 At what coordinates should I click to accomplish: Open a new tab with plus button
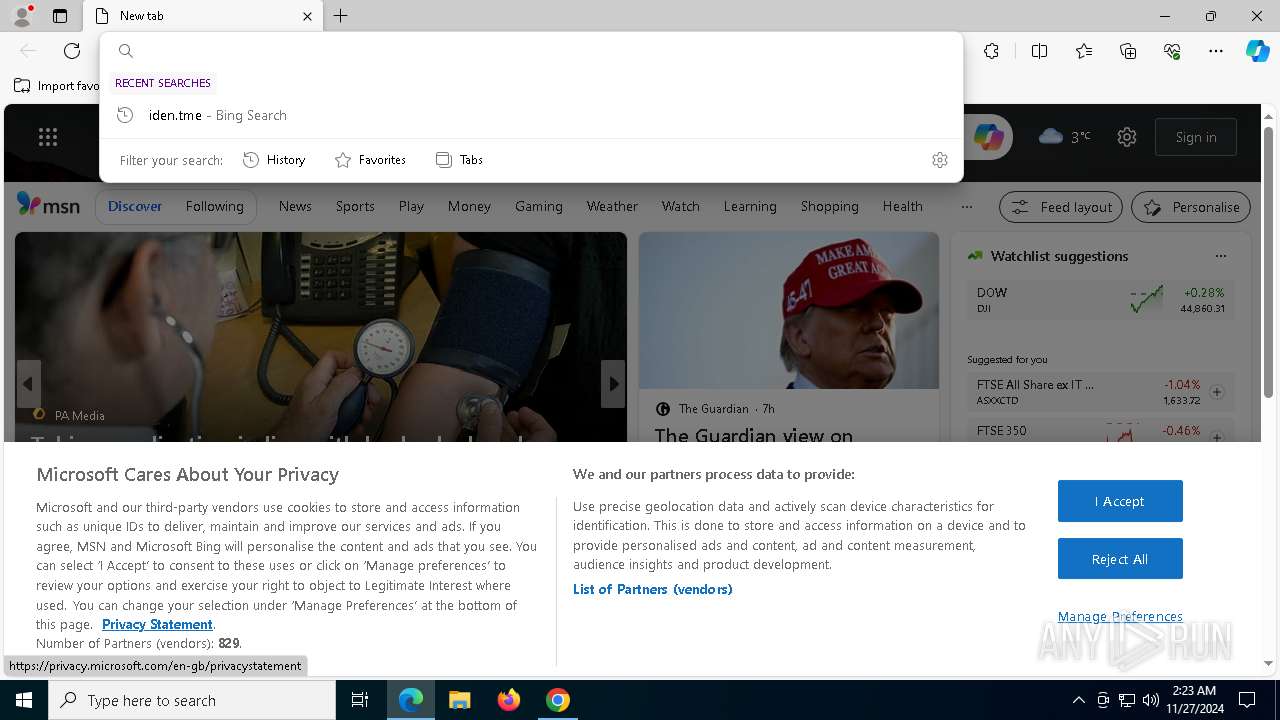(x=341, y=16)
